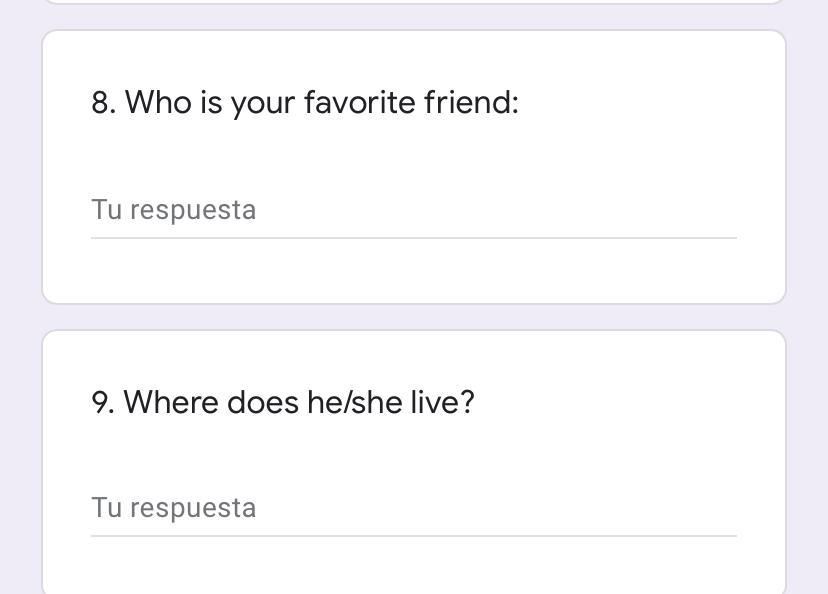Click the number "9." of the question label
828x594 pixels.
click(x=103, y=402)
